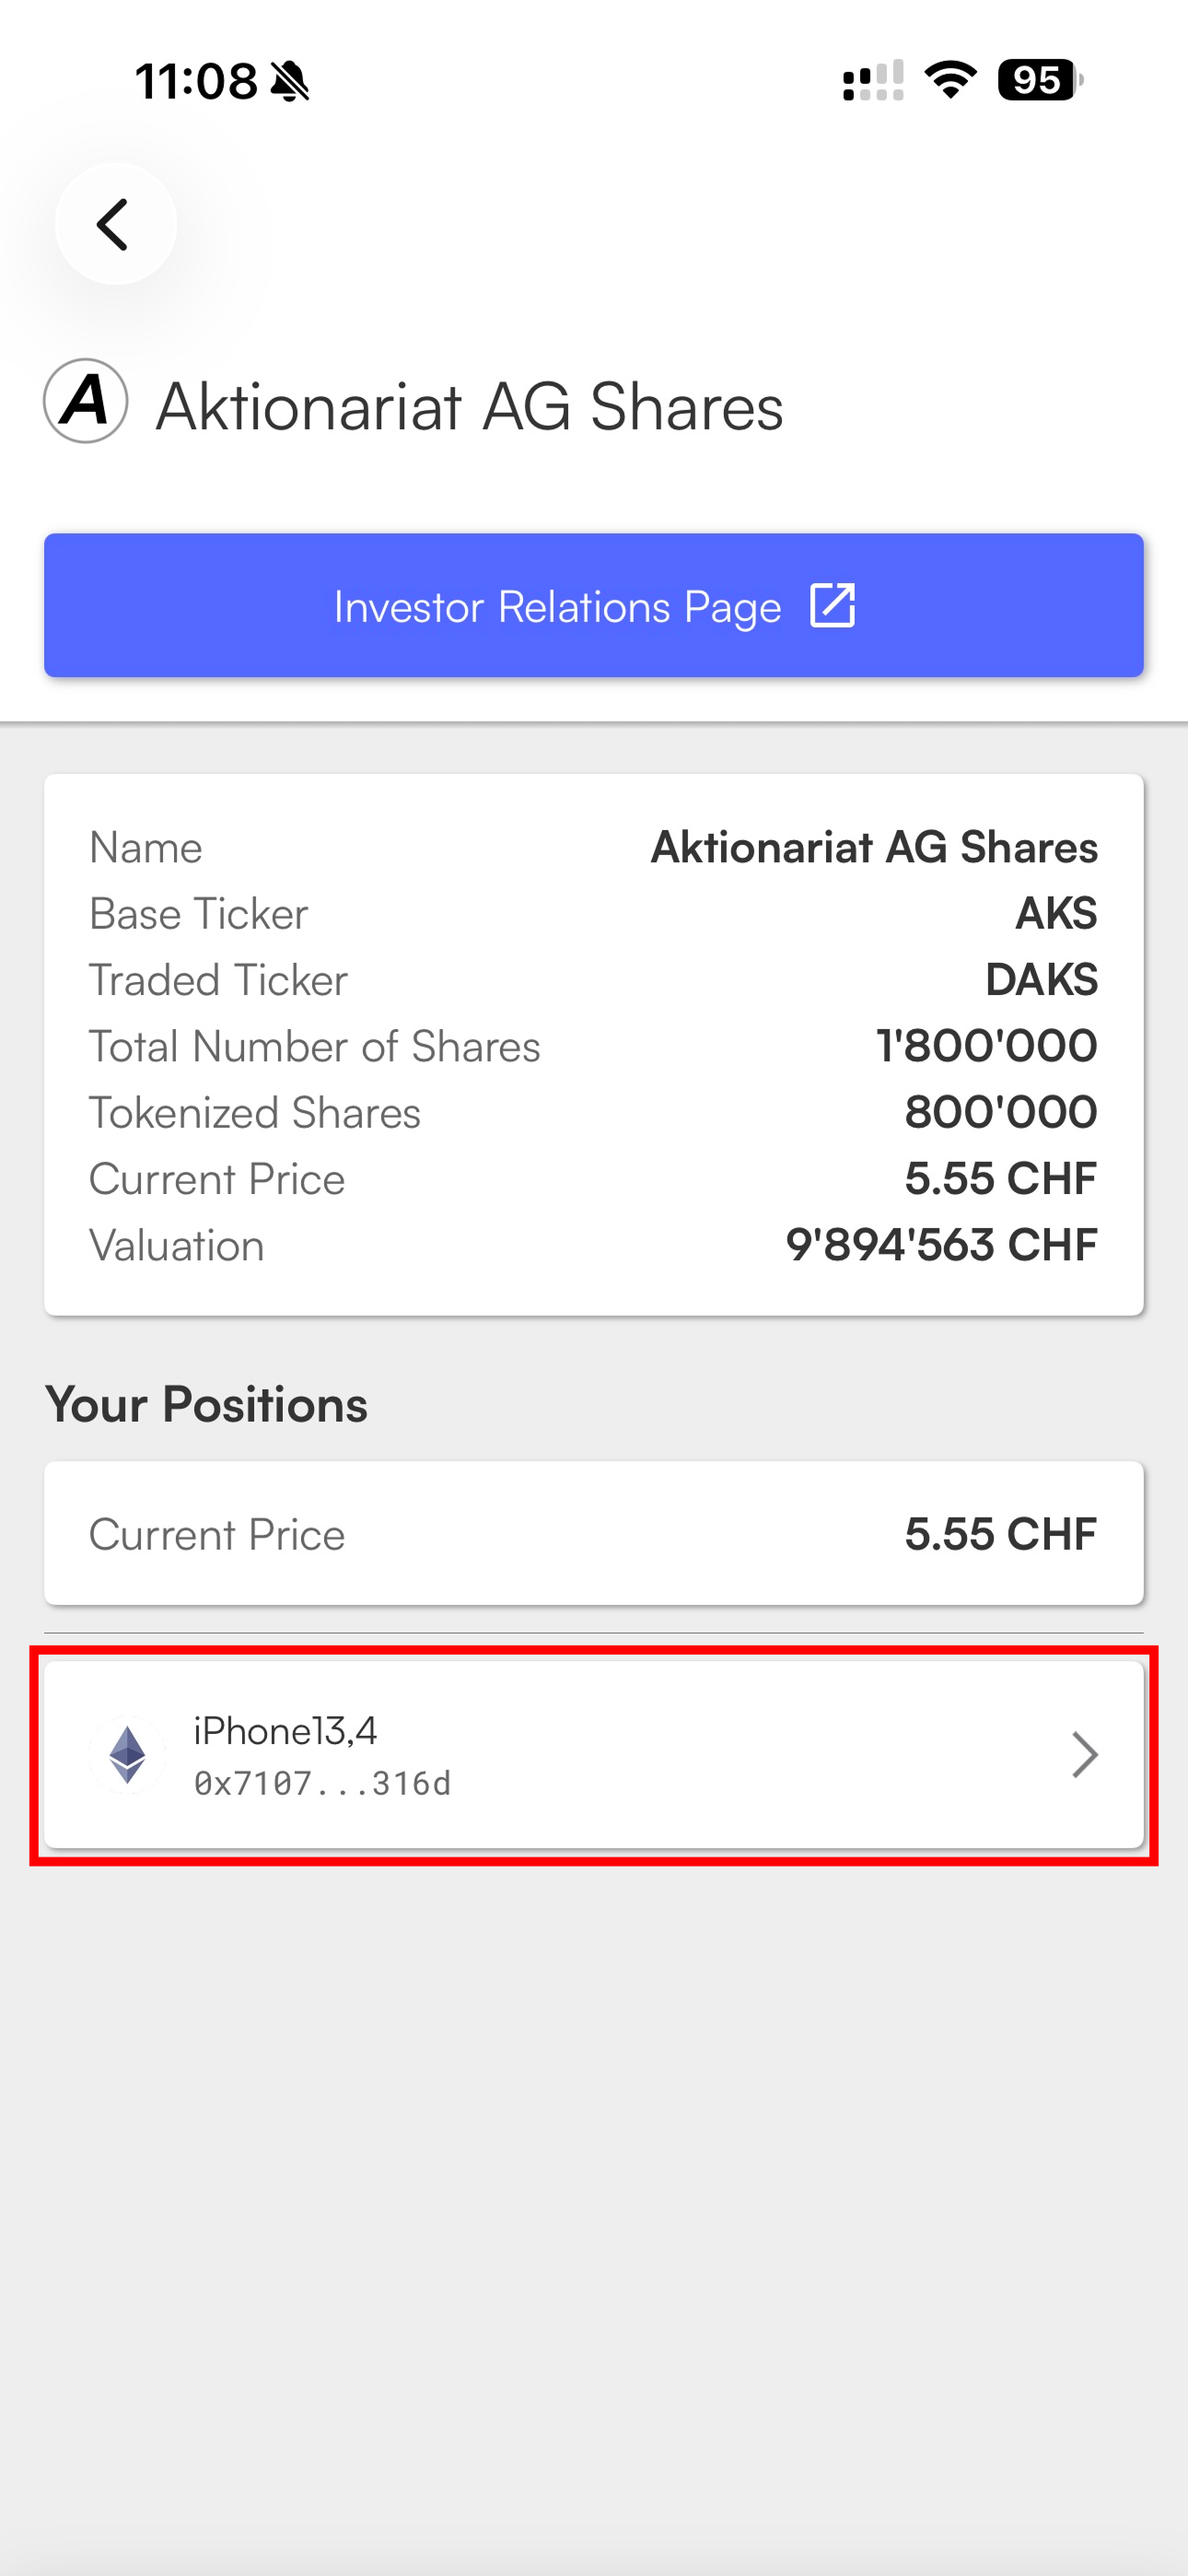This screenshot has width=1188, height=2576.
Task: Tap the back arrow button
Action: [x=116, y=224]
